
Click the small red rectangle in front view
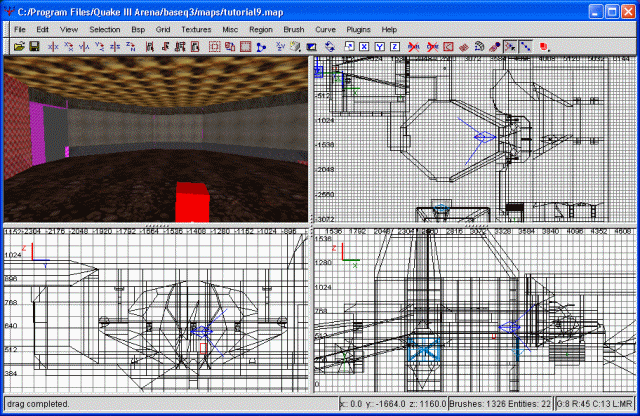coord(203,348)
